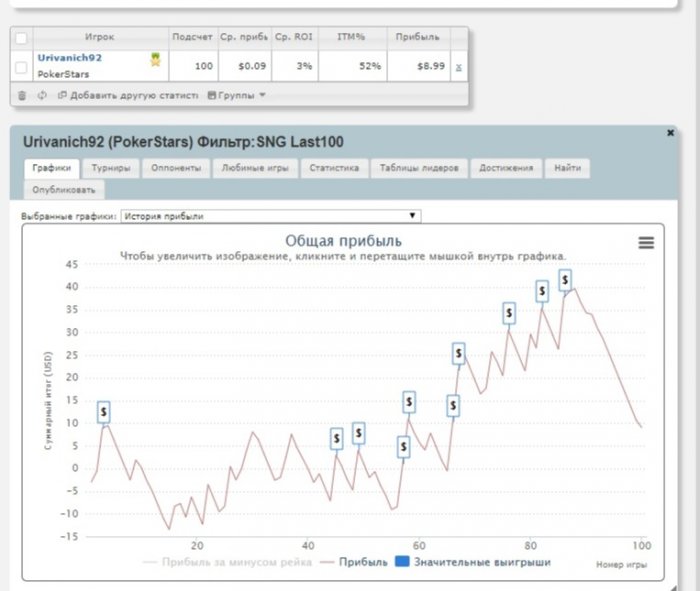Open the Таблицы лидеров tab
Viewport: 700px width, 591px height.
(x=419, y=168)
